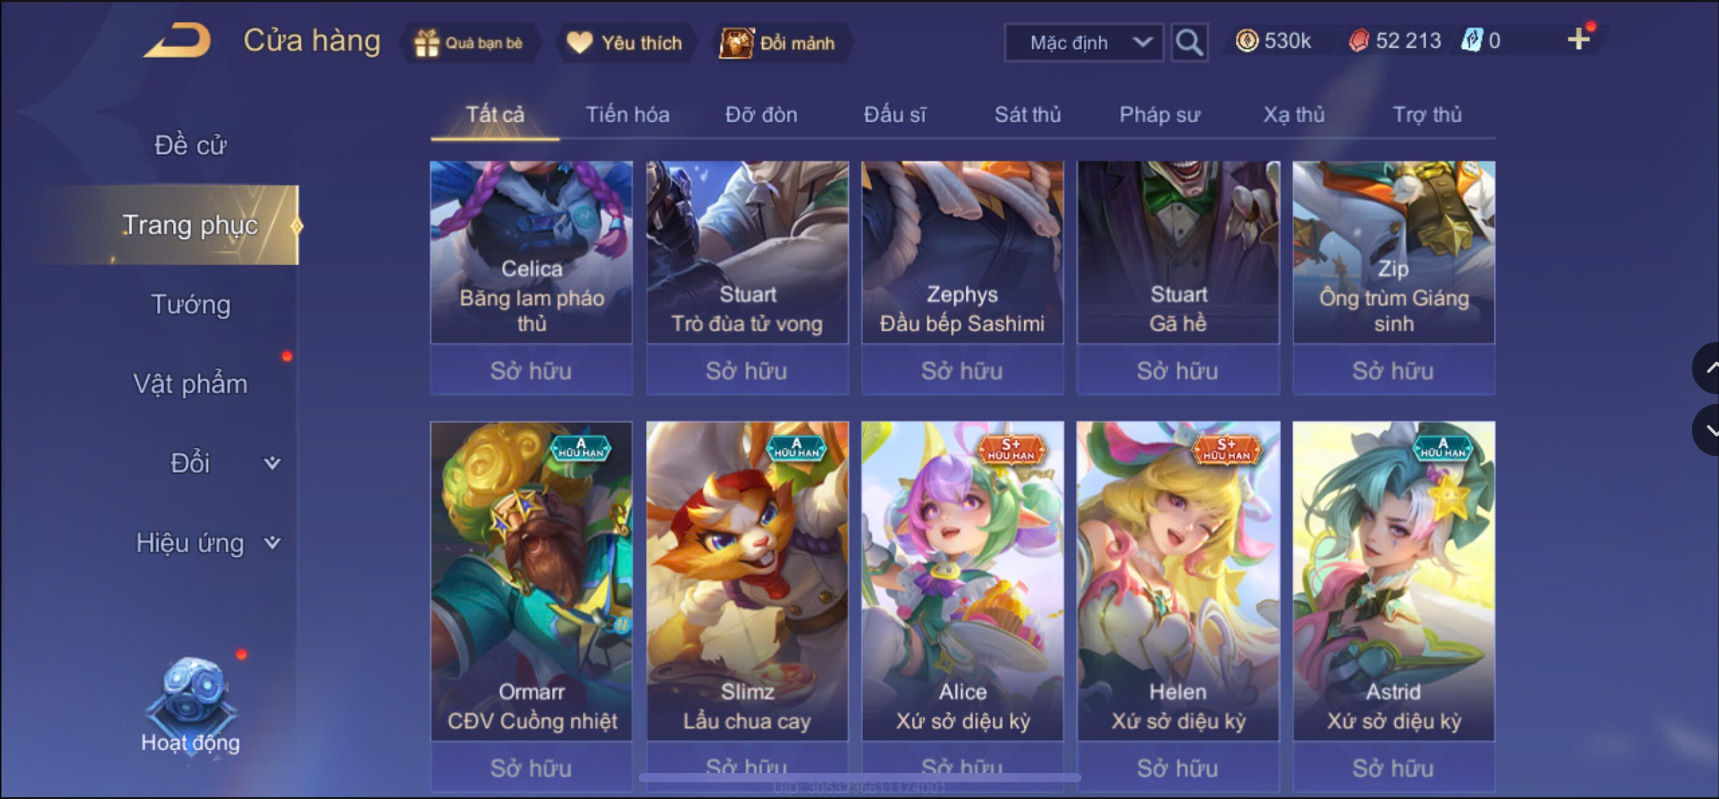Open the search magnifier icon
This screenshot has width=1719, height=799.
(1189, 42)
